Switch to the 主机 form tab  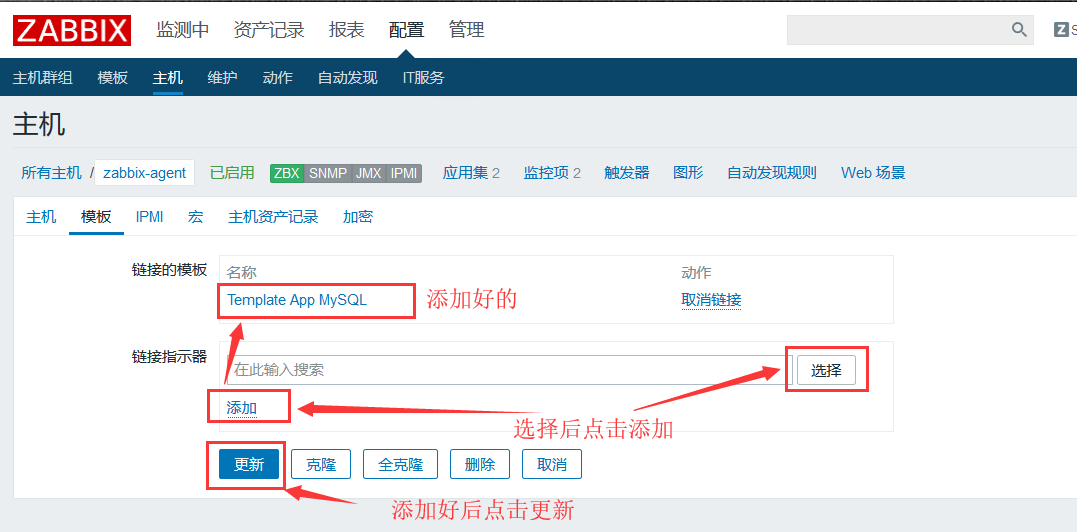click(x=41, y=218)
